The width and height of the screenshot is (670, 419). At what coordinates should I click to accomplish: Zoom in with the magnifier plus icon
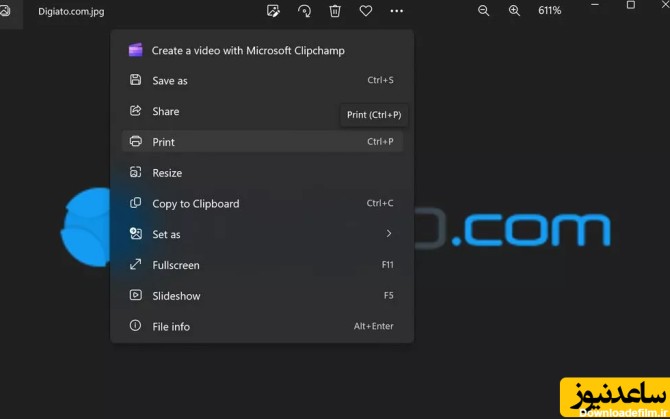(x=514, y=11)
